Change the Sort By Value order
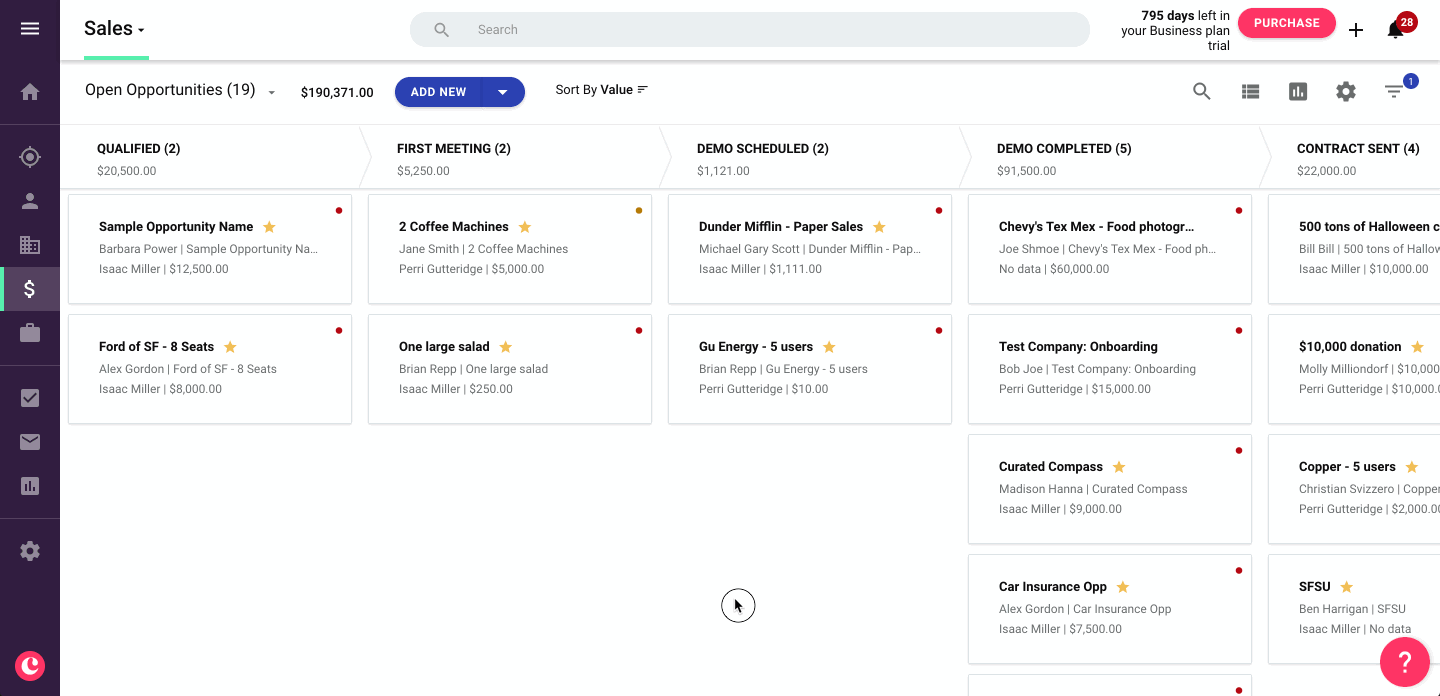The height and width of the screenshot is (696, 1440). click(x=602, y=90)
